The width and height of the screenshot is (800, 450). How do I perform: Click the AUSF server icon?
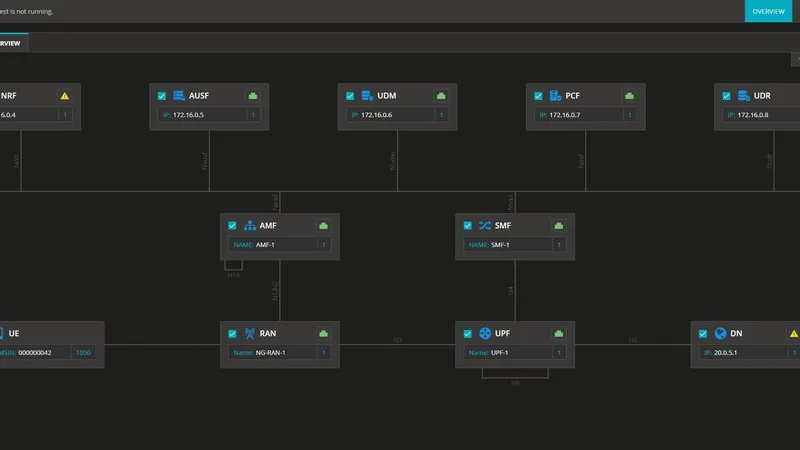point(179,95)
